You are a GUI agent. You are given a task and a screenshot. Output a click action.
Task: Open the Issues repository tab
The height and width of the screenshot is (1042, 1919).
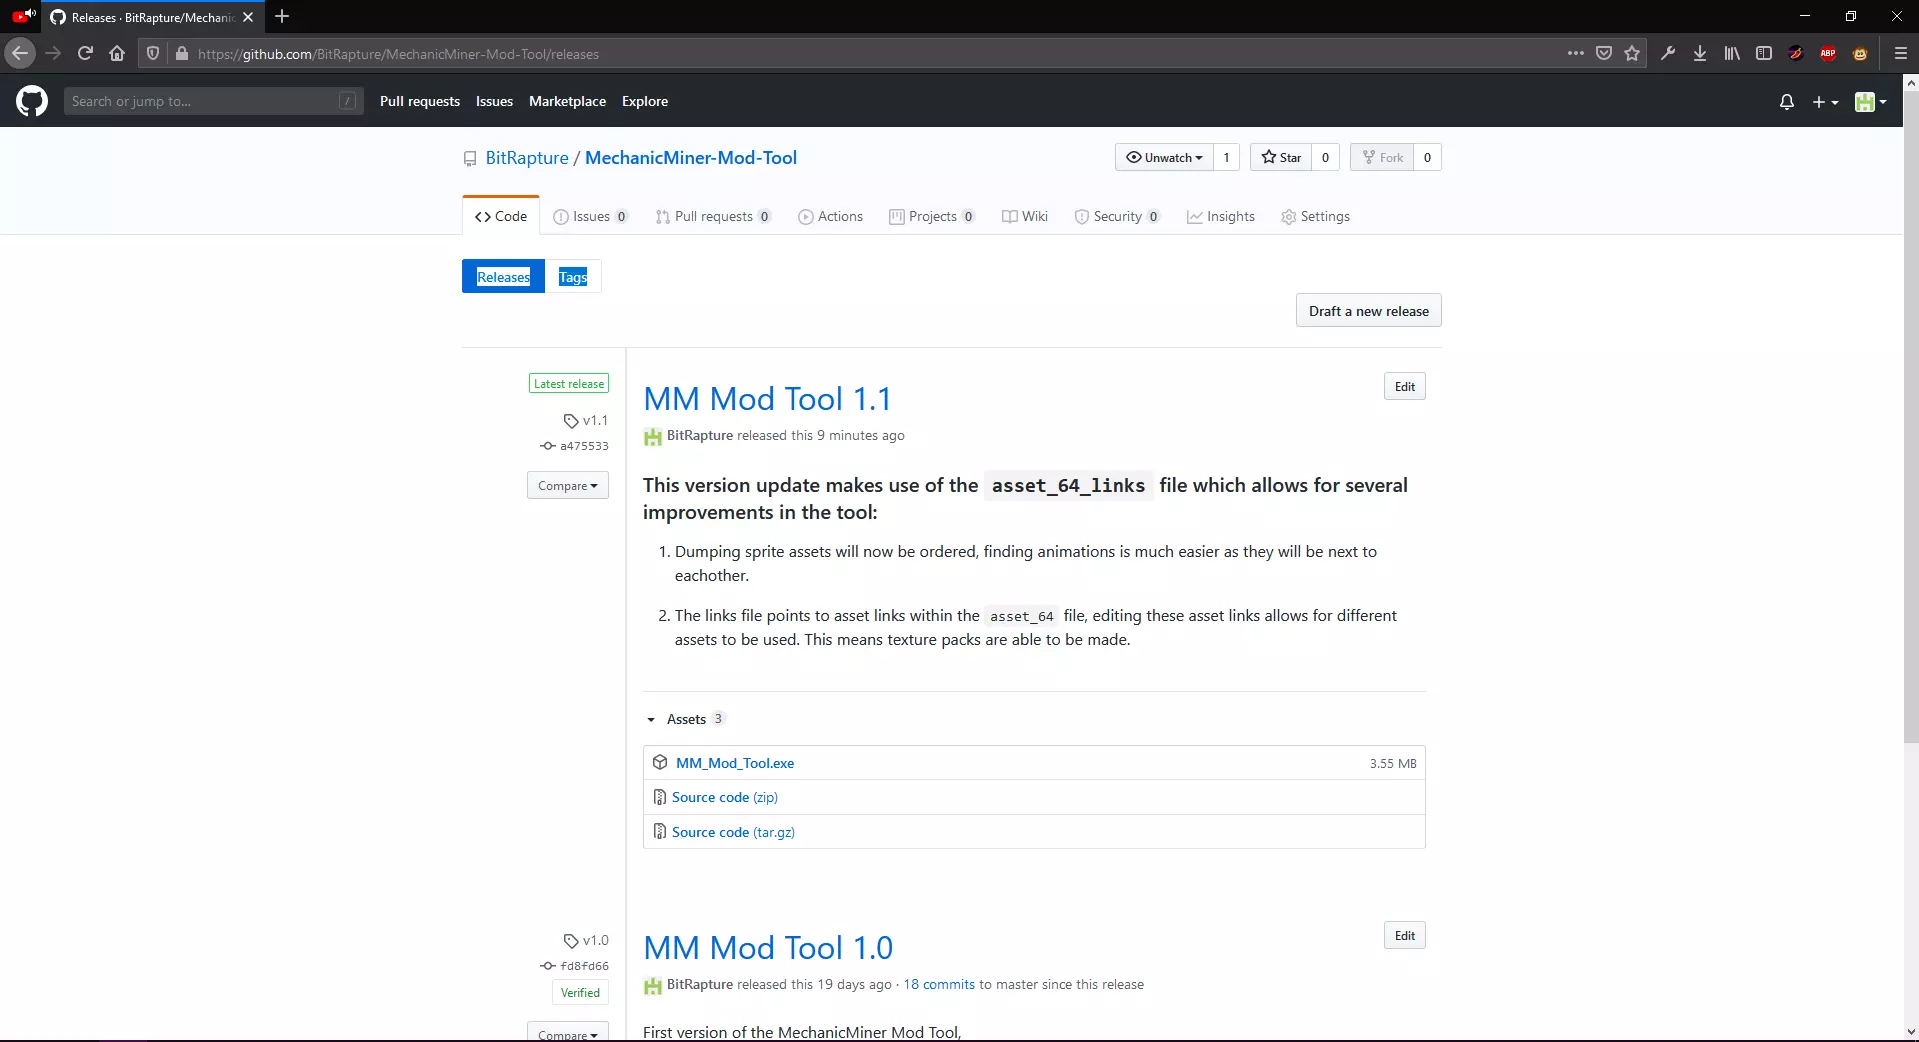[x=590, y=216]
